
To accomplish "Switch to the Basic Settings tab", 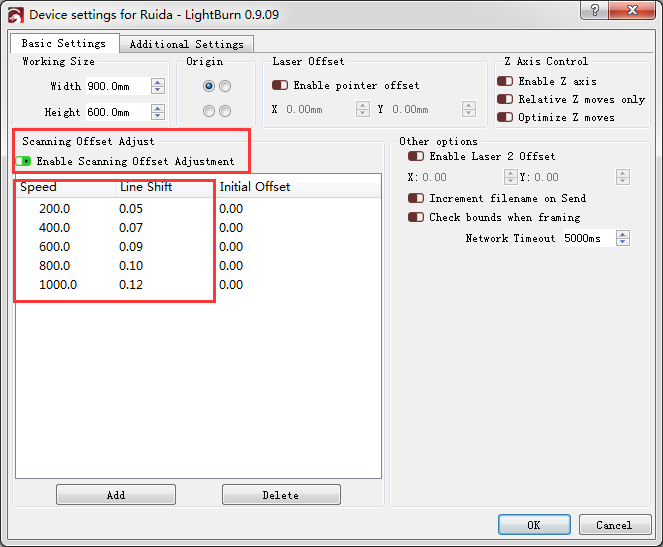I will (x=64, y=43).
